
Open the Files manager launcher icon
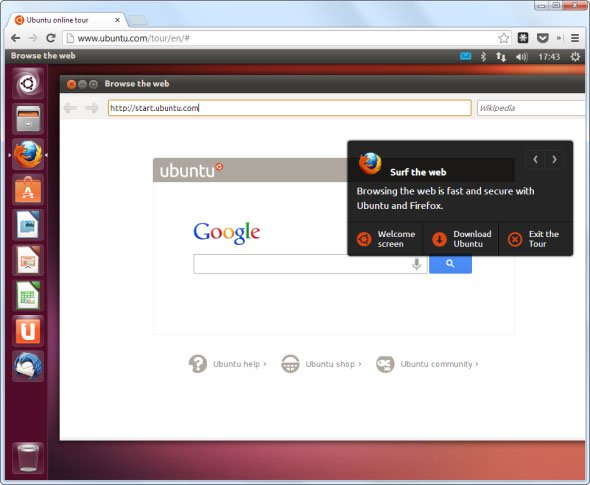coord(28,119)
